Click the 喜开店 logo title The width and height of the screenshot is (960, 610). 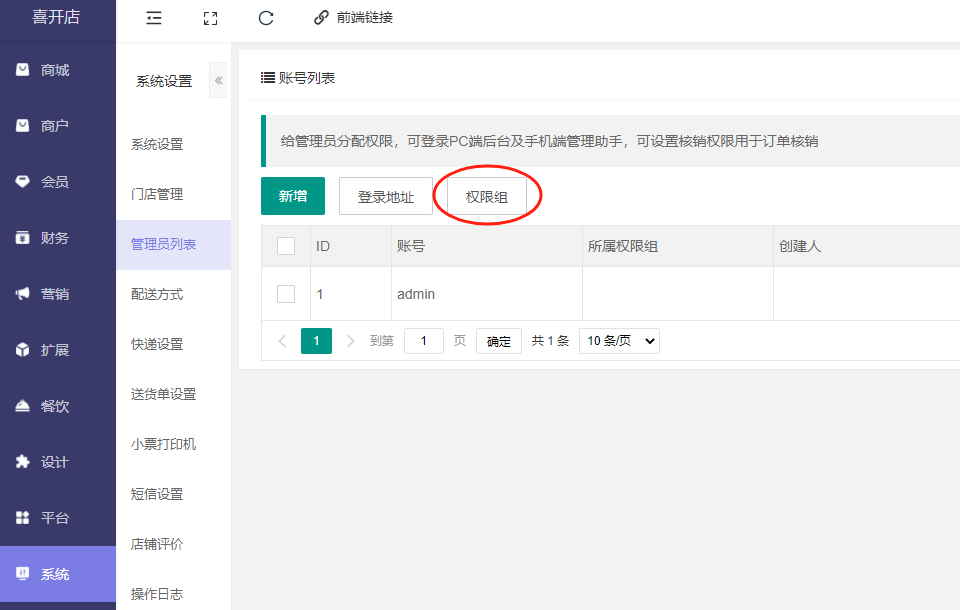pos(56,17)
